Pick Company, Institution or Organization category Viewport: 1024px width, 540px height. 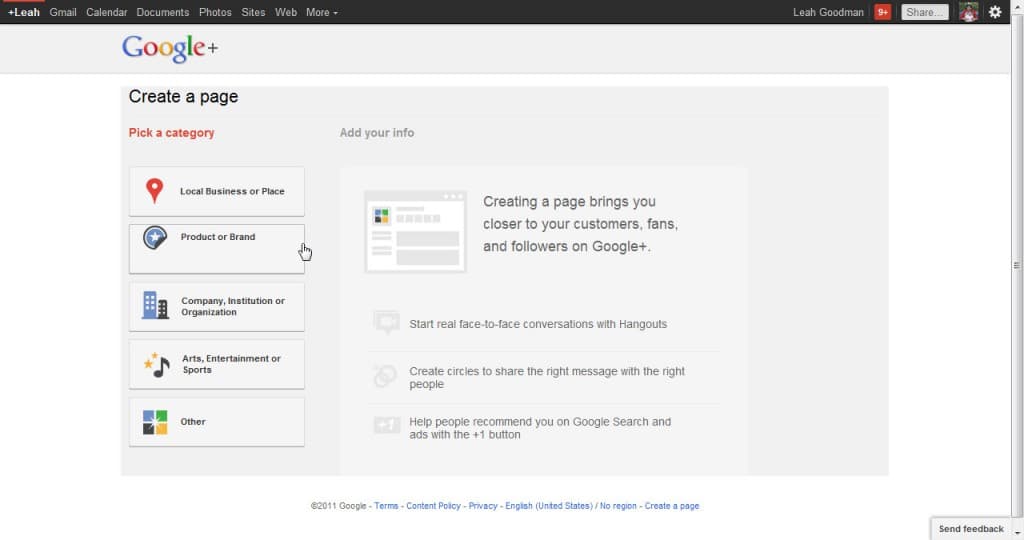tap(217, 306)
